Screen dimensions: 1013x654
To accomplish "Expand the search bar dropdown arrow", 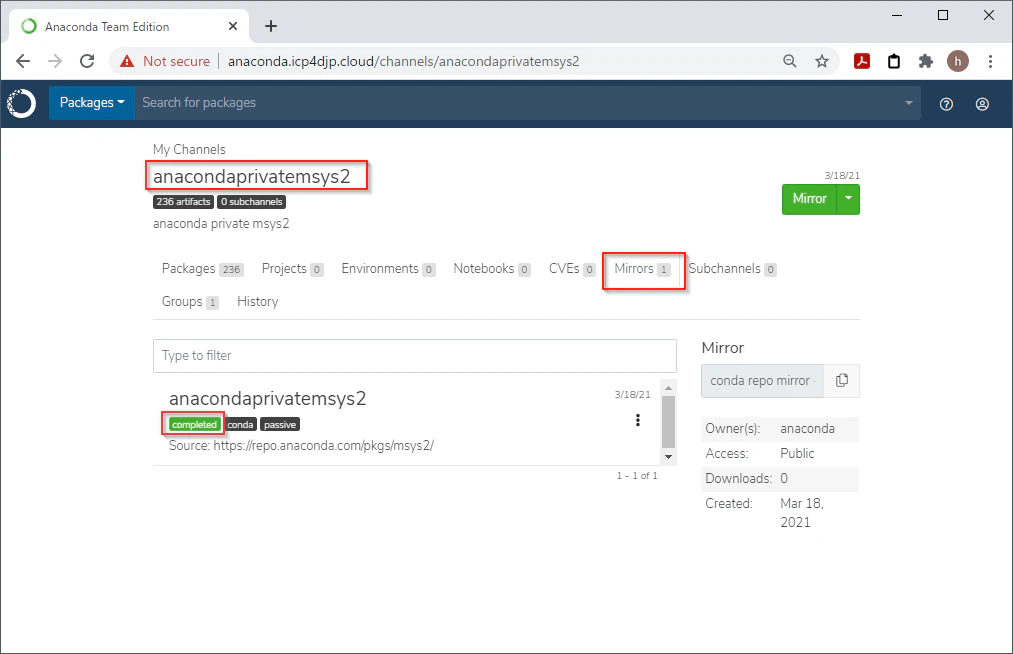I will pyautogui.click(x=908, y=103).
